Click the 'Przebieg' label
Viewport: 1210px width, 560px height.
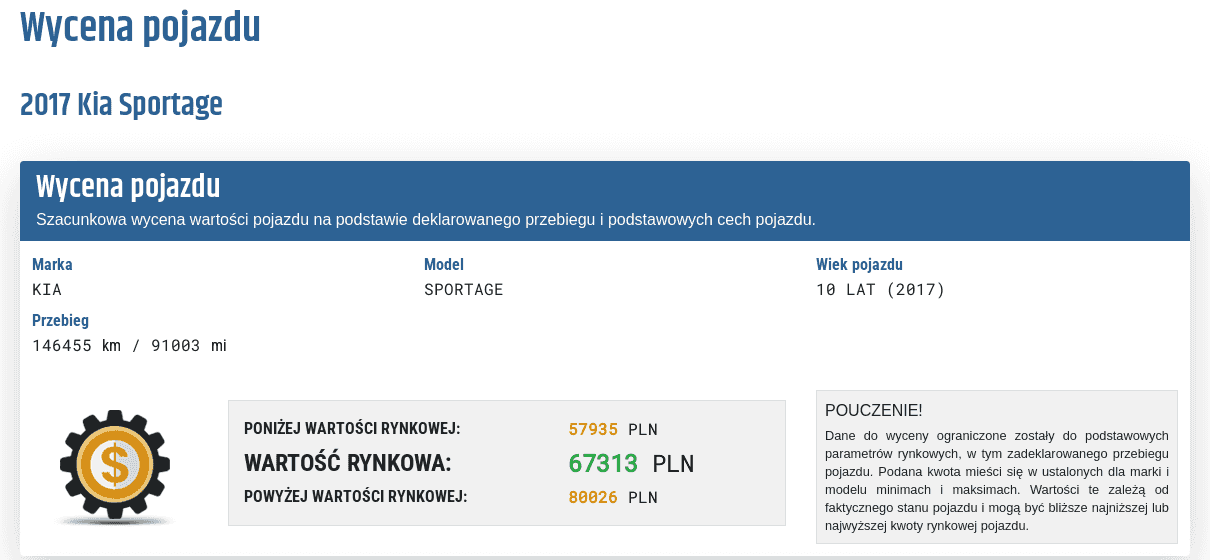(x=60, y=321)
